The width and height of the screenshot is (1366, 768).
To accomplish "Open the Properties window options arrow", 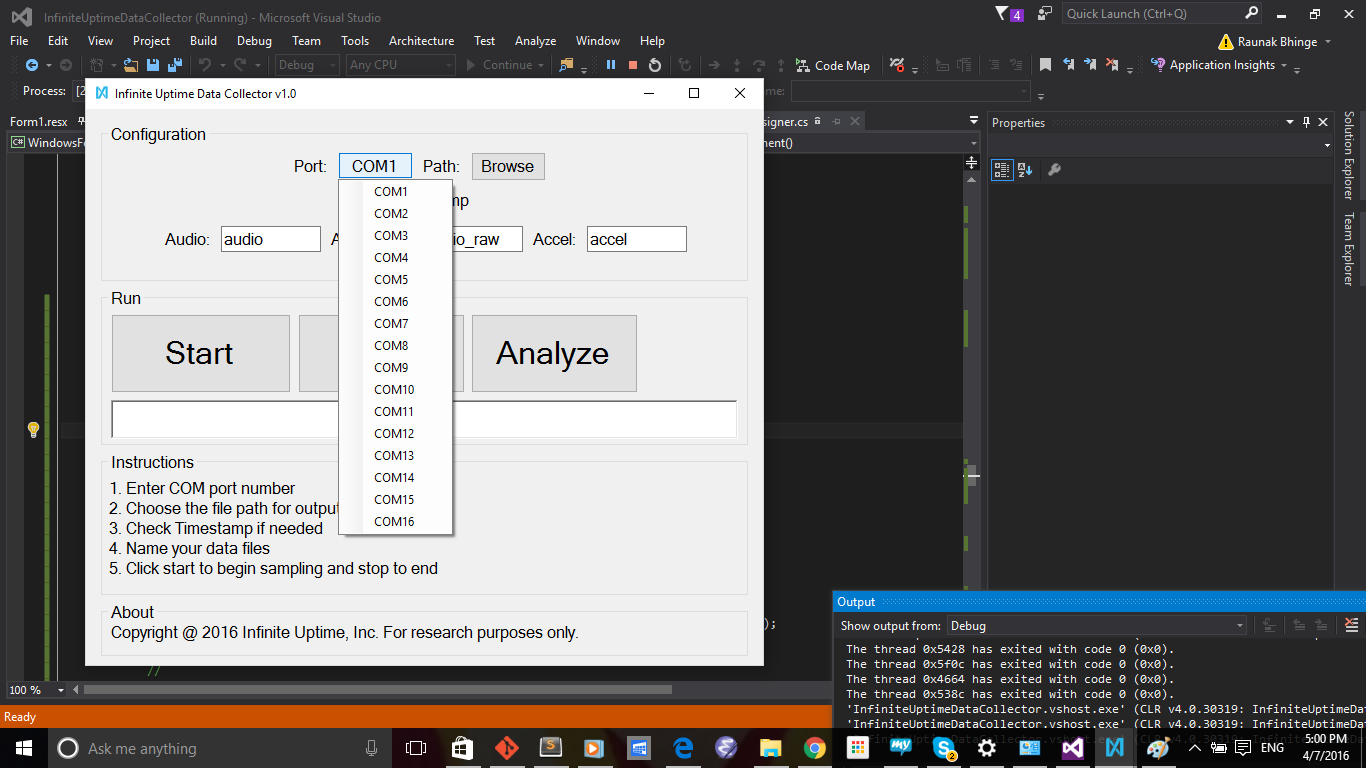I will click(1290, 123).
